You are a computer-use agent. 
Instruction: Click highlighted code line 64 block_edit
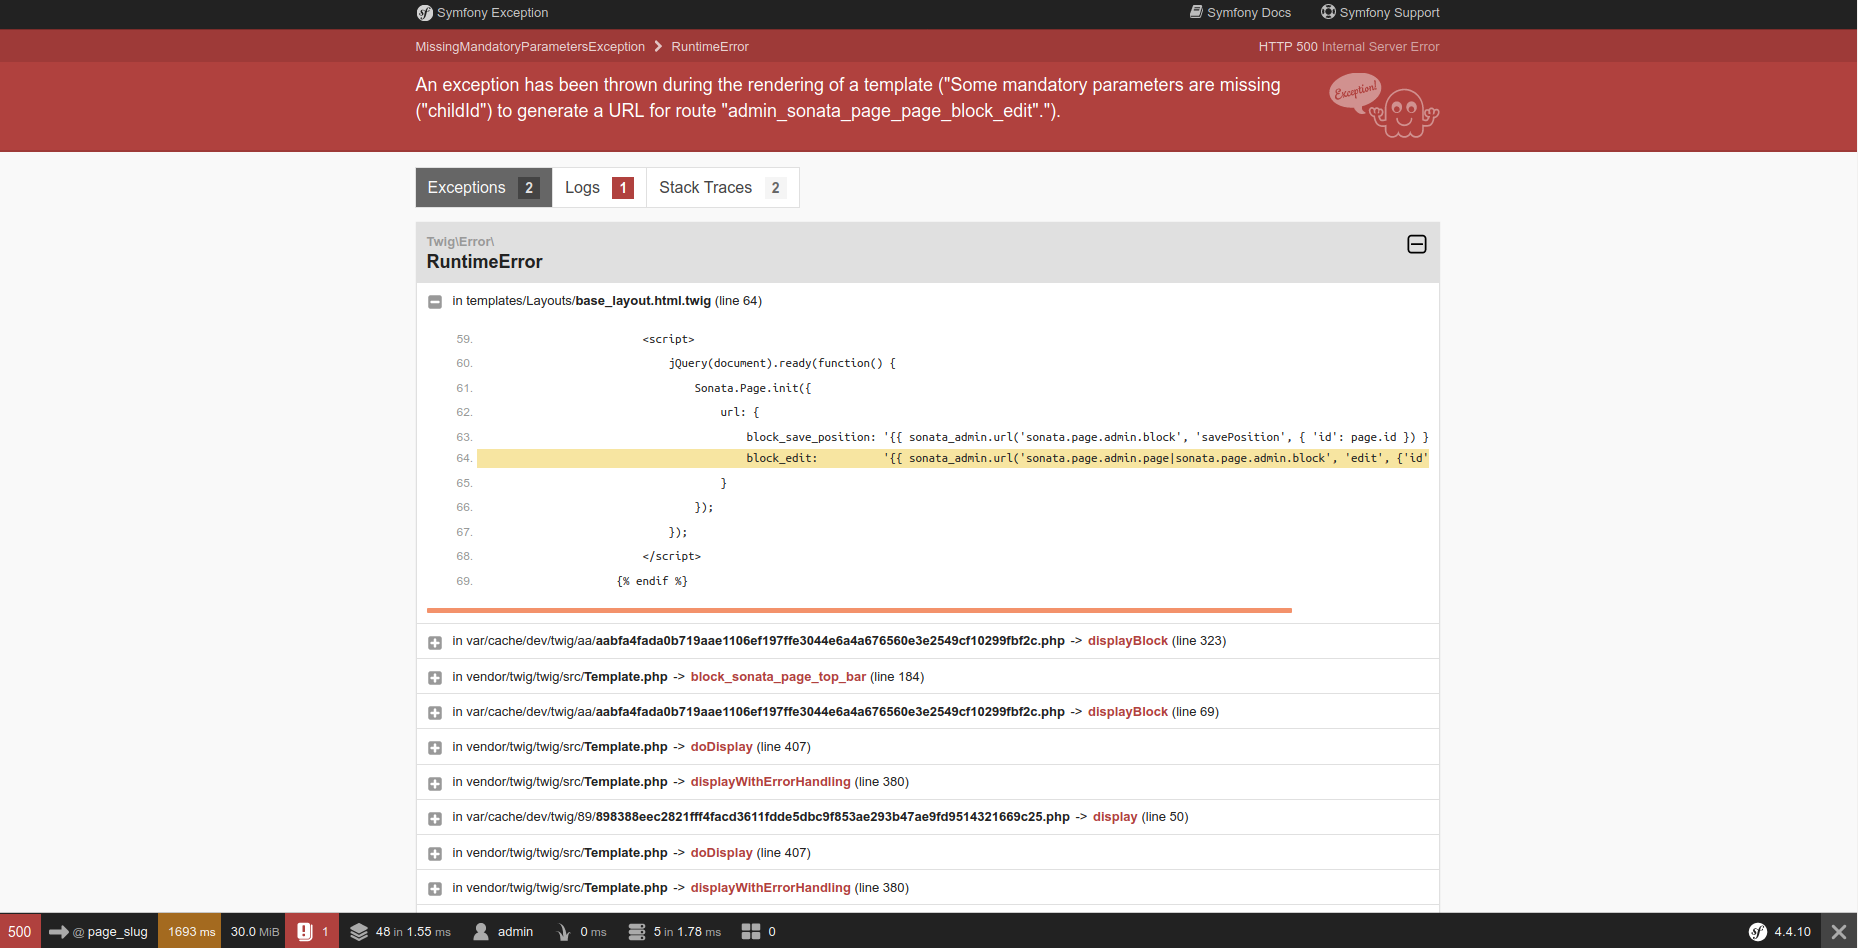tap(952, 458)
